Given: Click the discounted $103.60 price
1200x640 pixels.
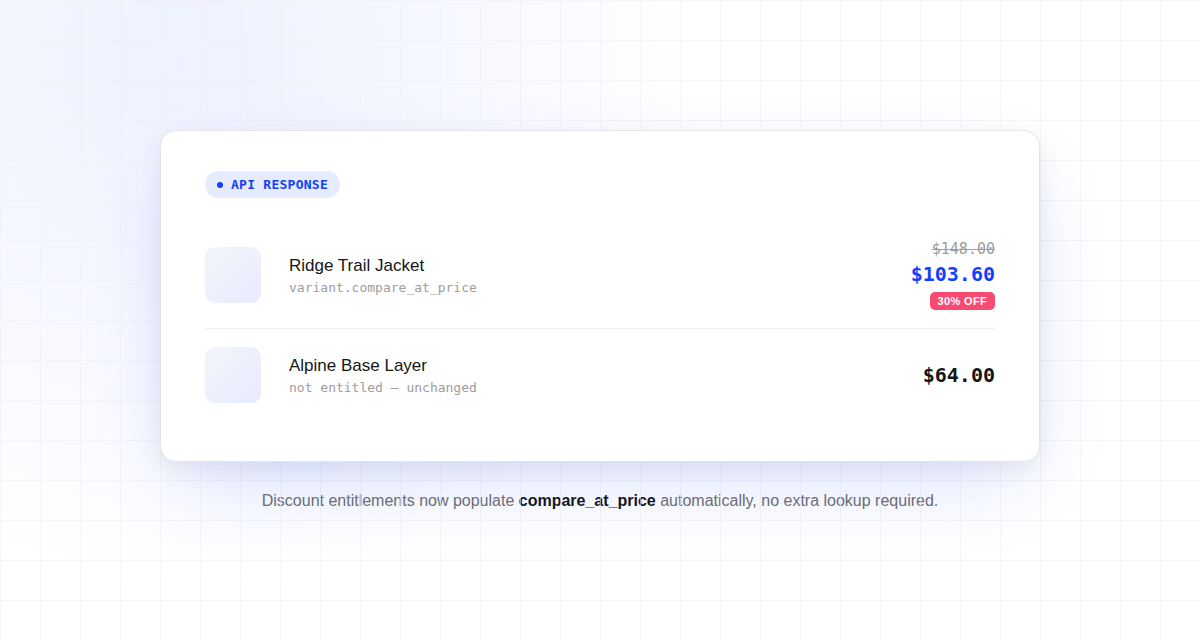Looking at the screenshot, I should [953, 274].
